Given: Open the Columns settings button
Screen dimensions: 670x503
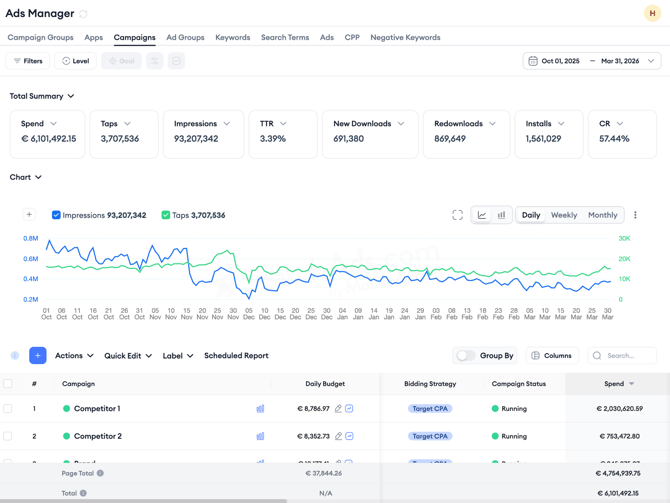Looking at the screenshot, I should point(551,356).
